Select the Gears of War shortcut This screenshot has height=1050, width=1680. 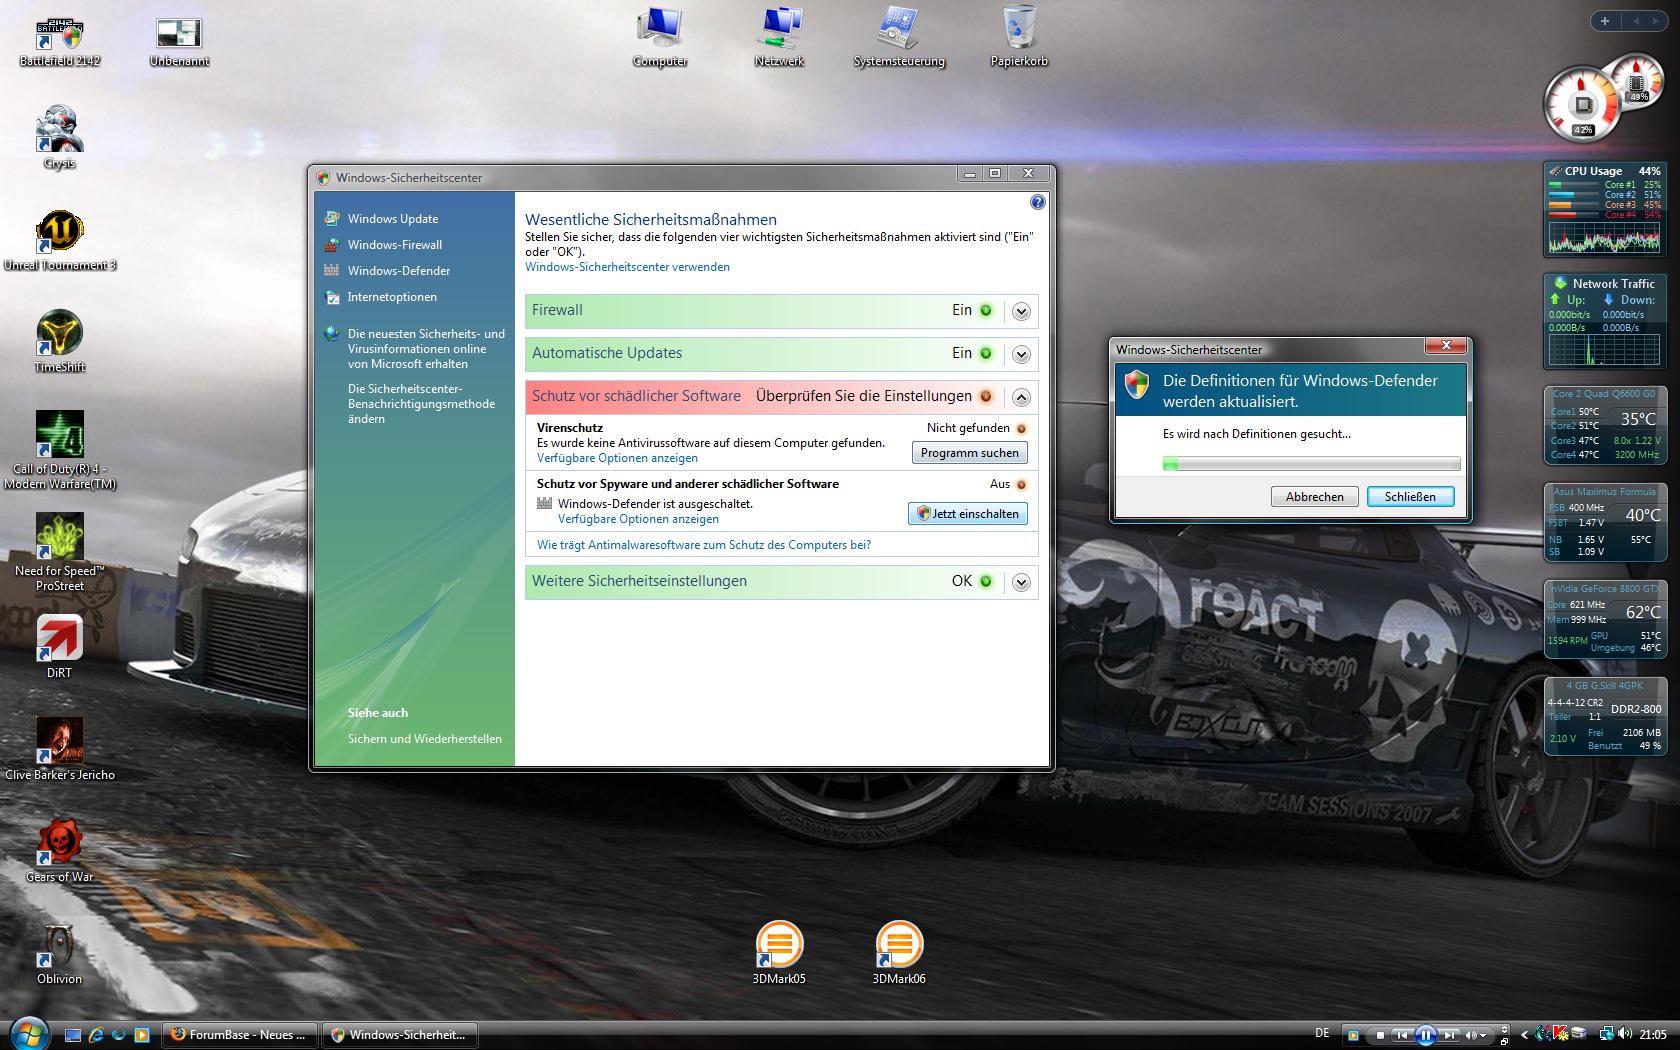[60, 851]
